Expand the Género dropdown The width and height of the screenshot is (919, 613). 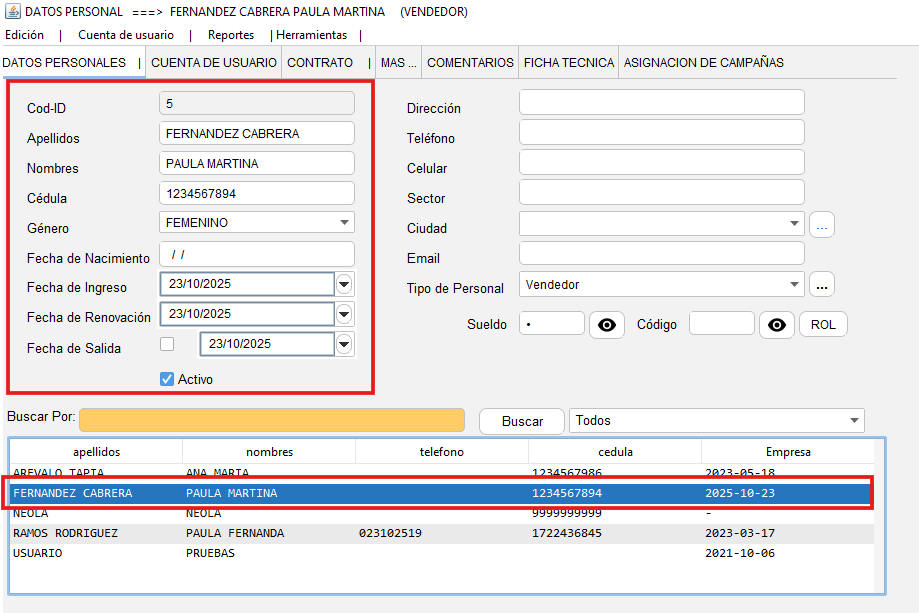tap(344, 222)
